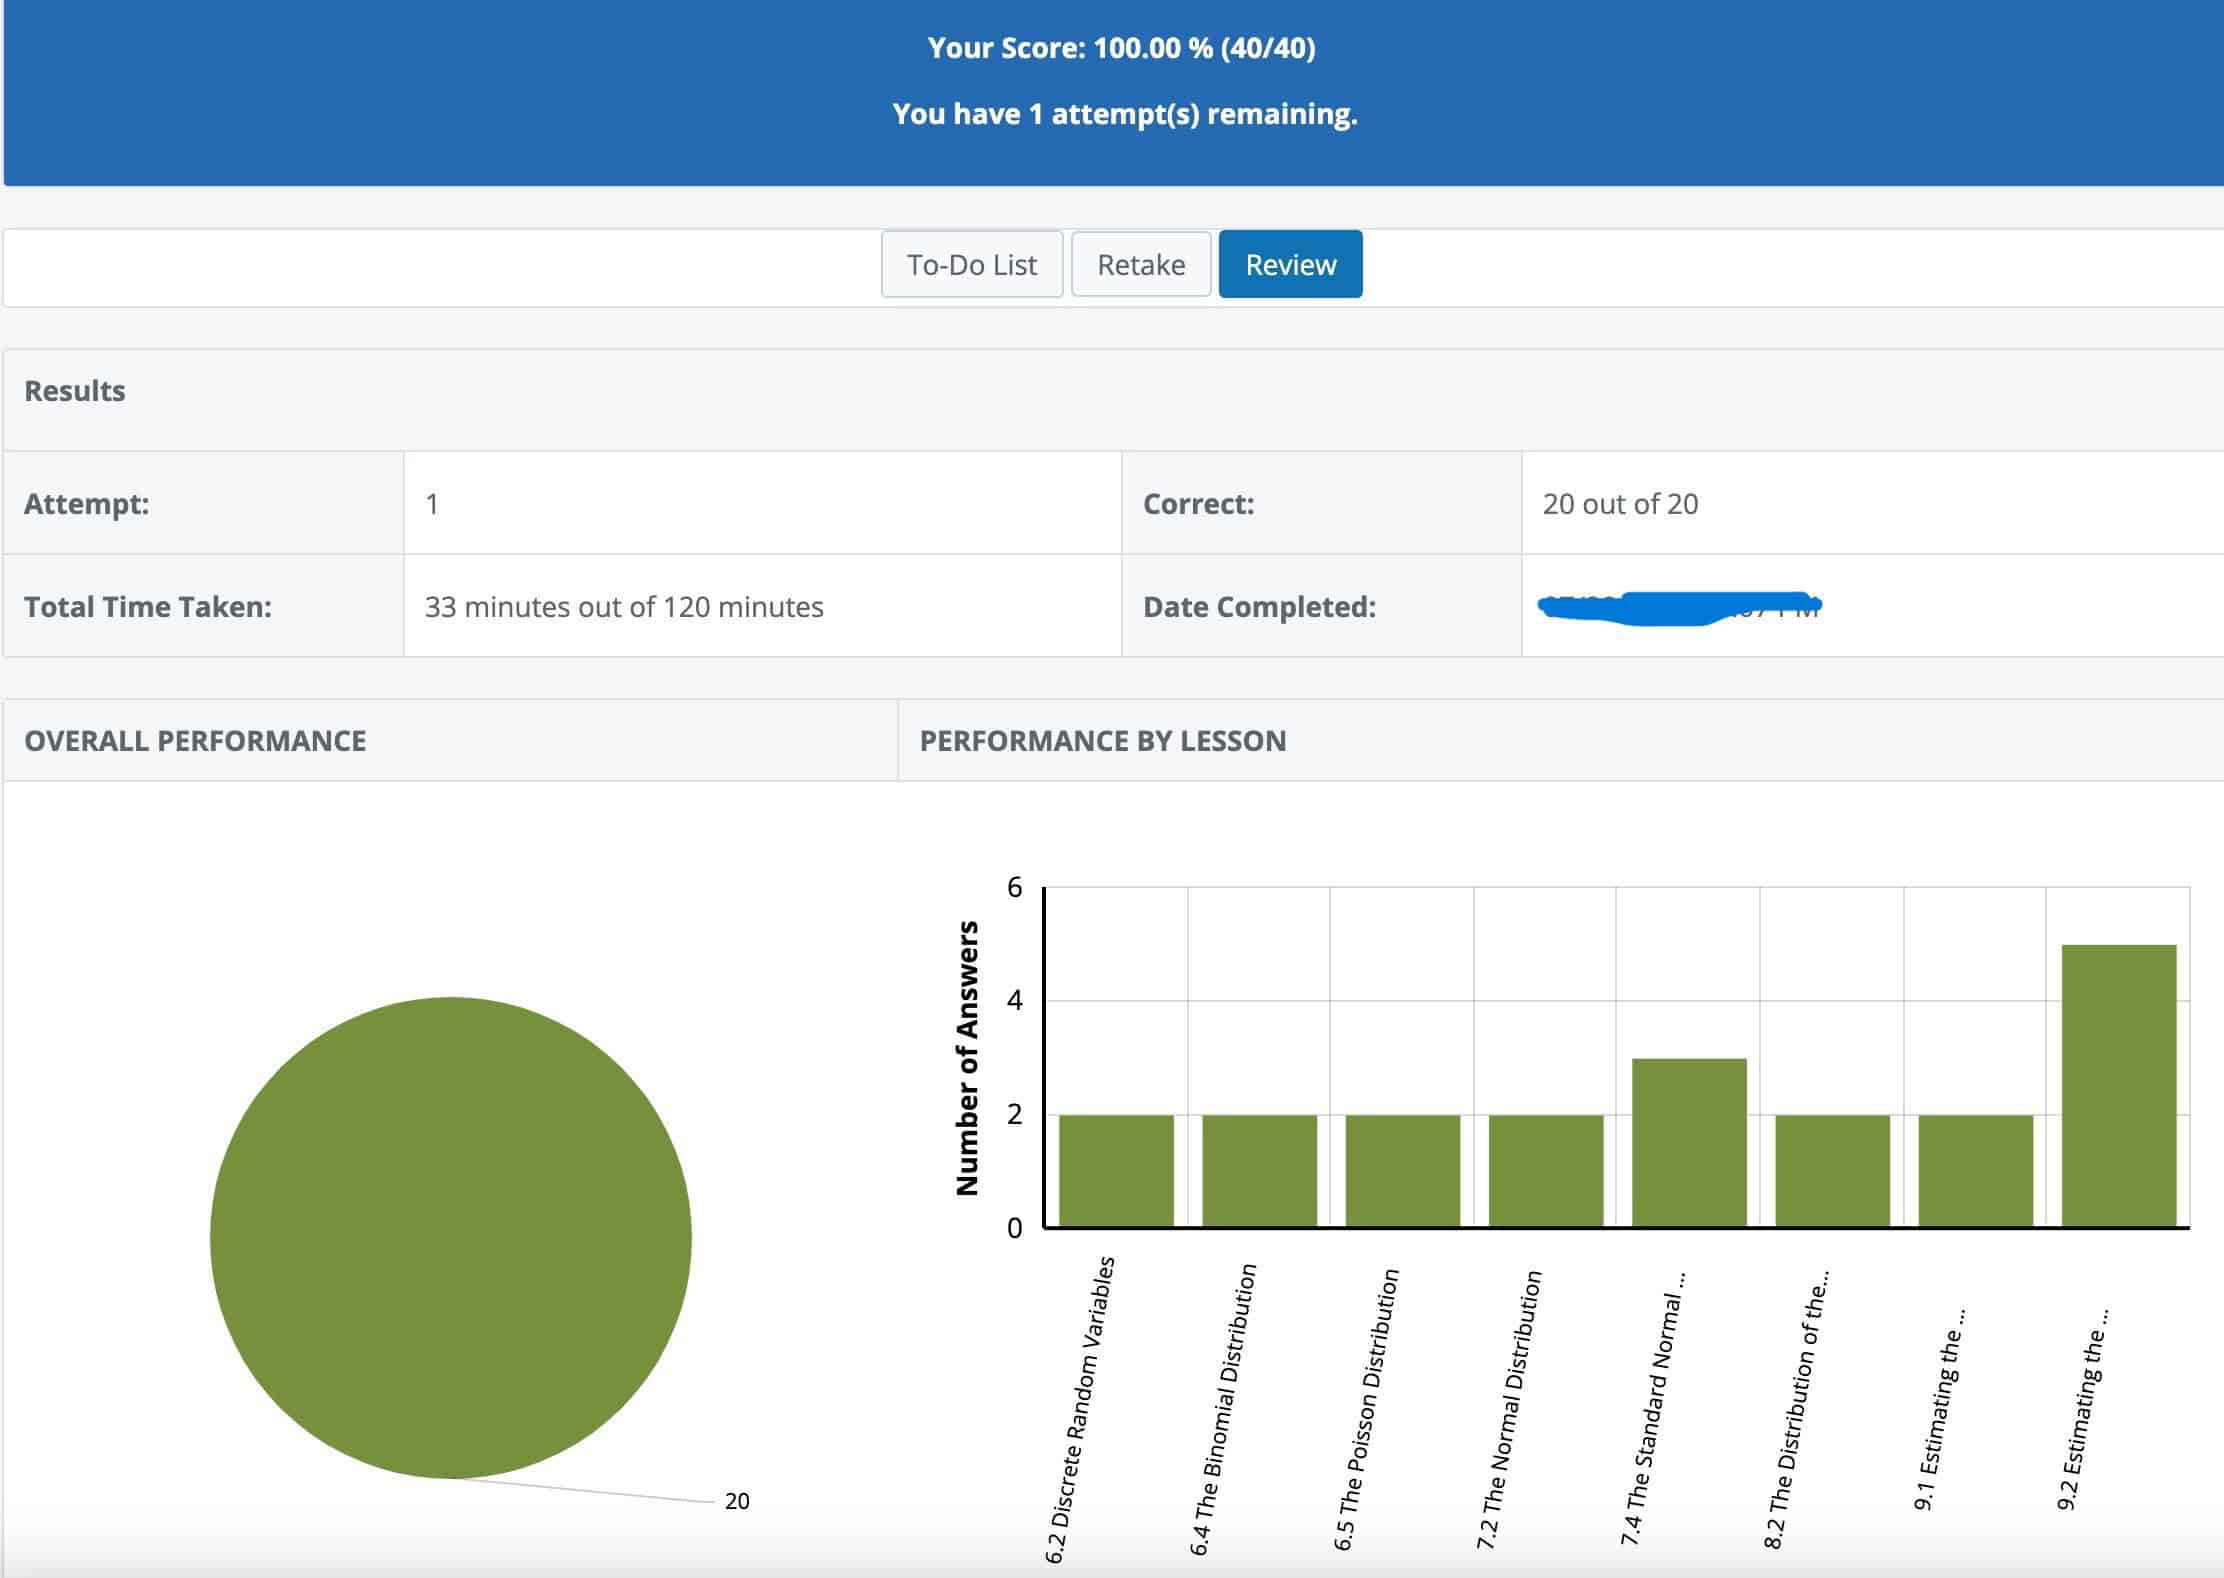Click the 6.4 Binomial Distribution bar

(1259, 1170)
